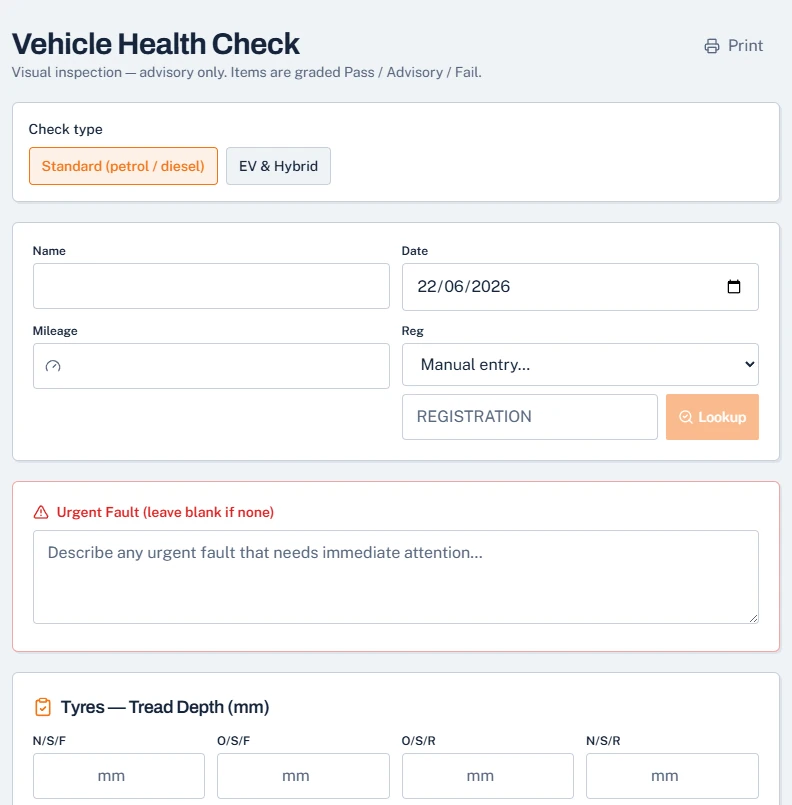Viewport: 792px width, 805px height.
Task: Click the O/S/F tread depth field
Action: coord(303,776)
